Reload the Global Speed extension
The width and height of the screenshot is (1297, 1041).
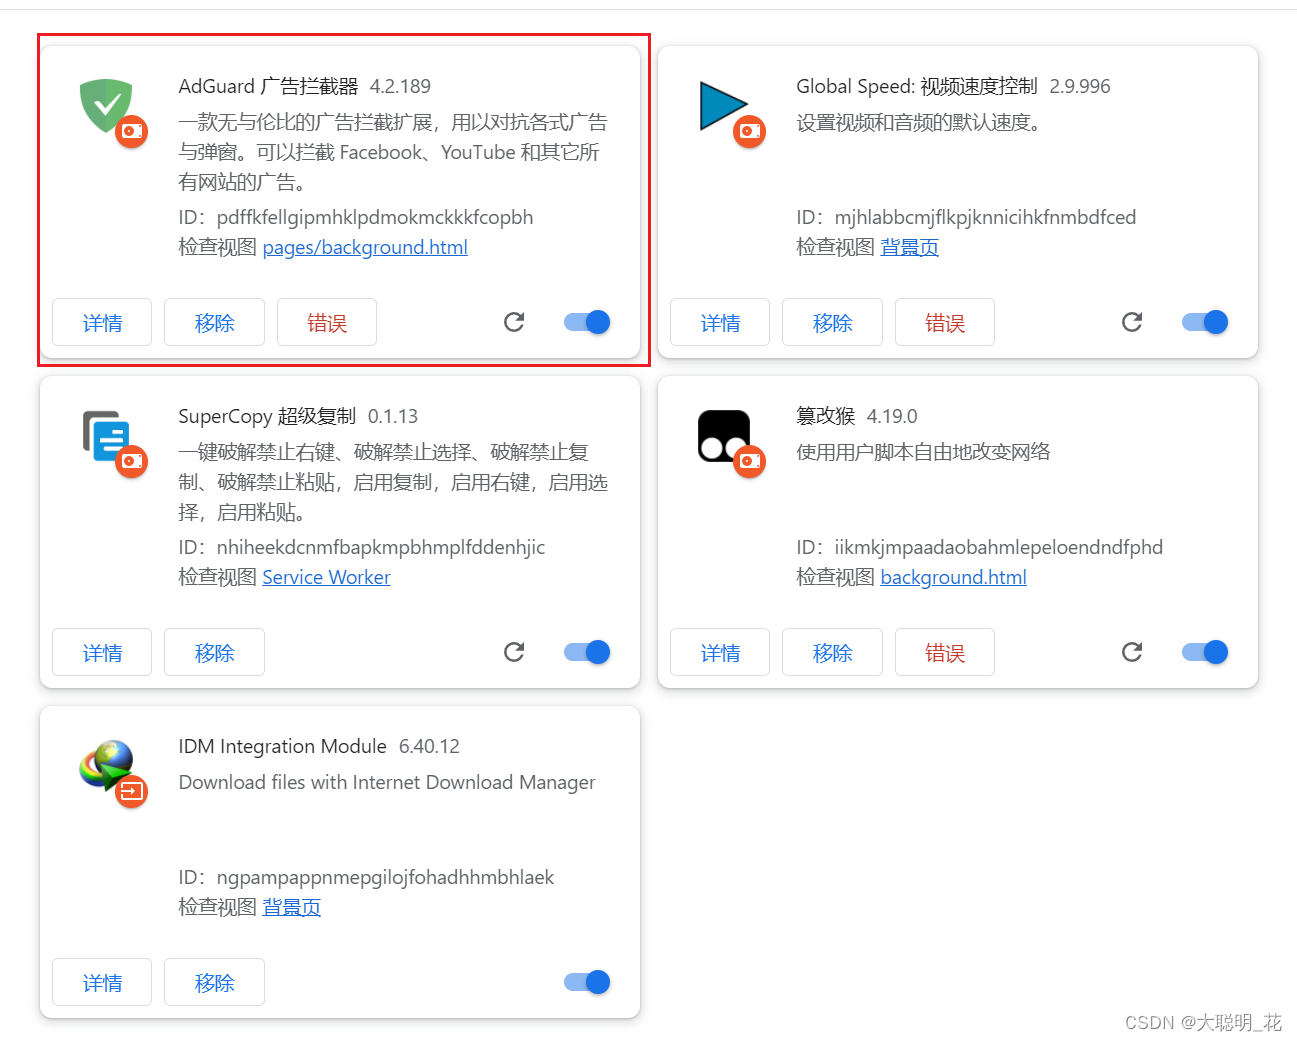[x=1132, y=322]
